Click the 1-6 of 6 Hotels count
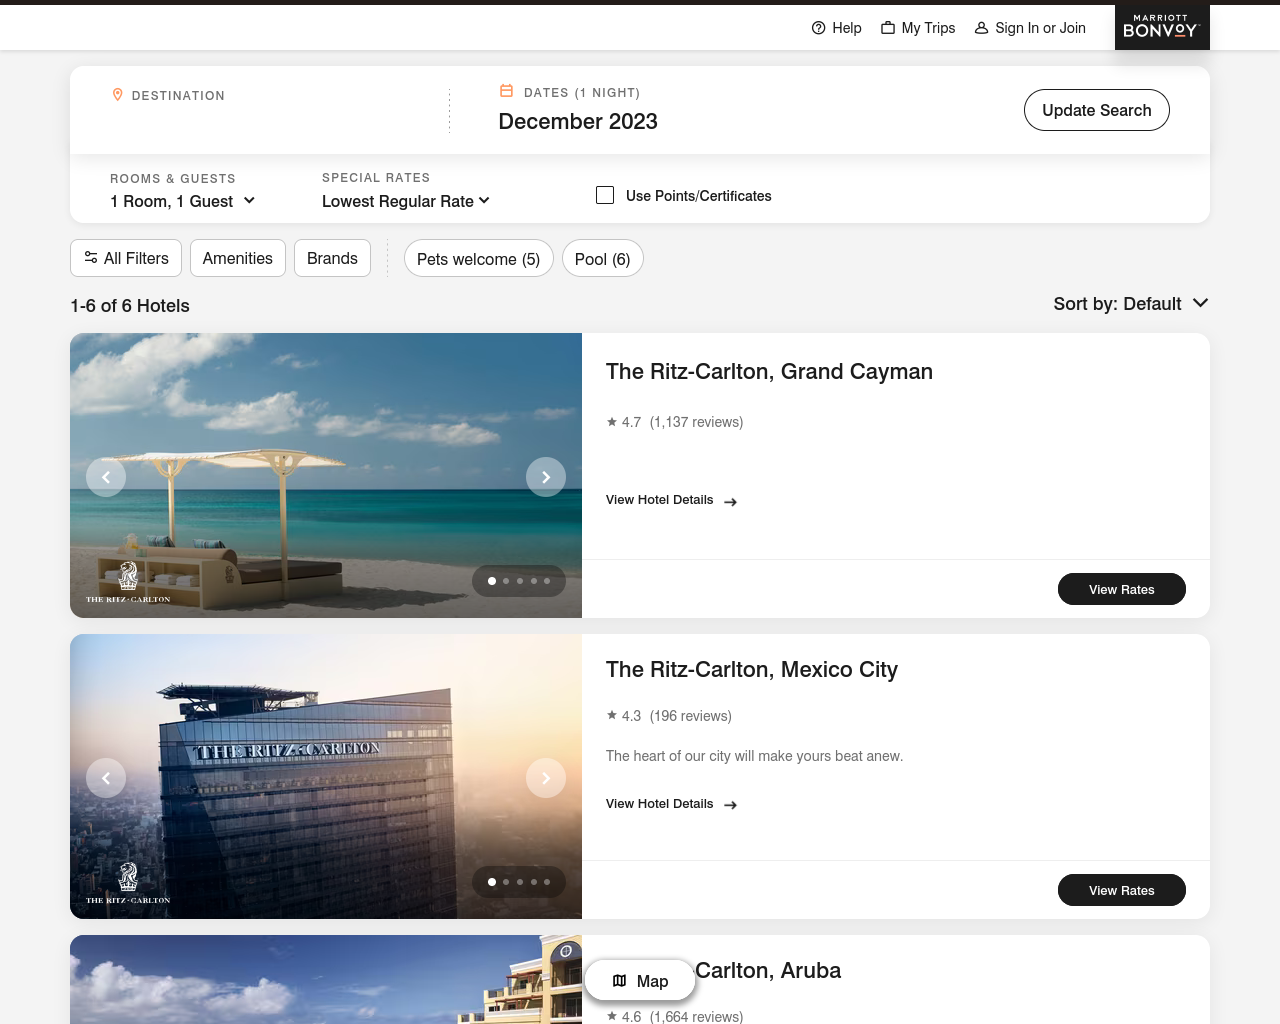Screen dimensions: 1280x1024 [130, 306]
